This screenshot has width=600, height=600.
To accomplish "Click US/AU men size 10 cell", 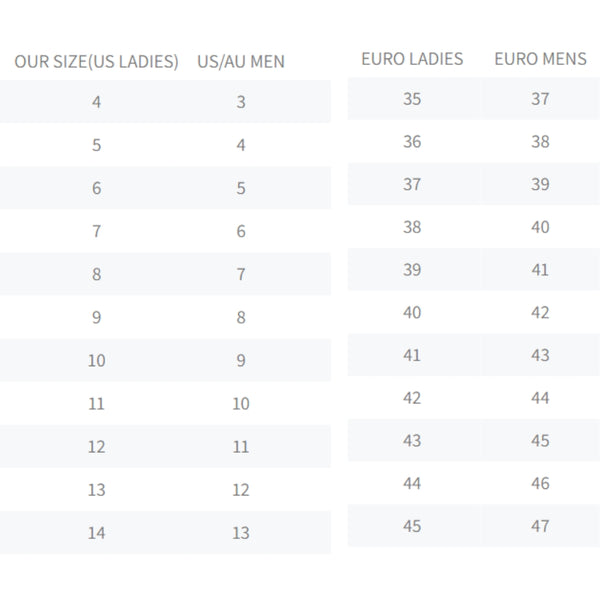I will (241, 403).
